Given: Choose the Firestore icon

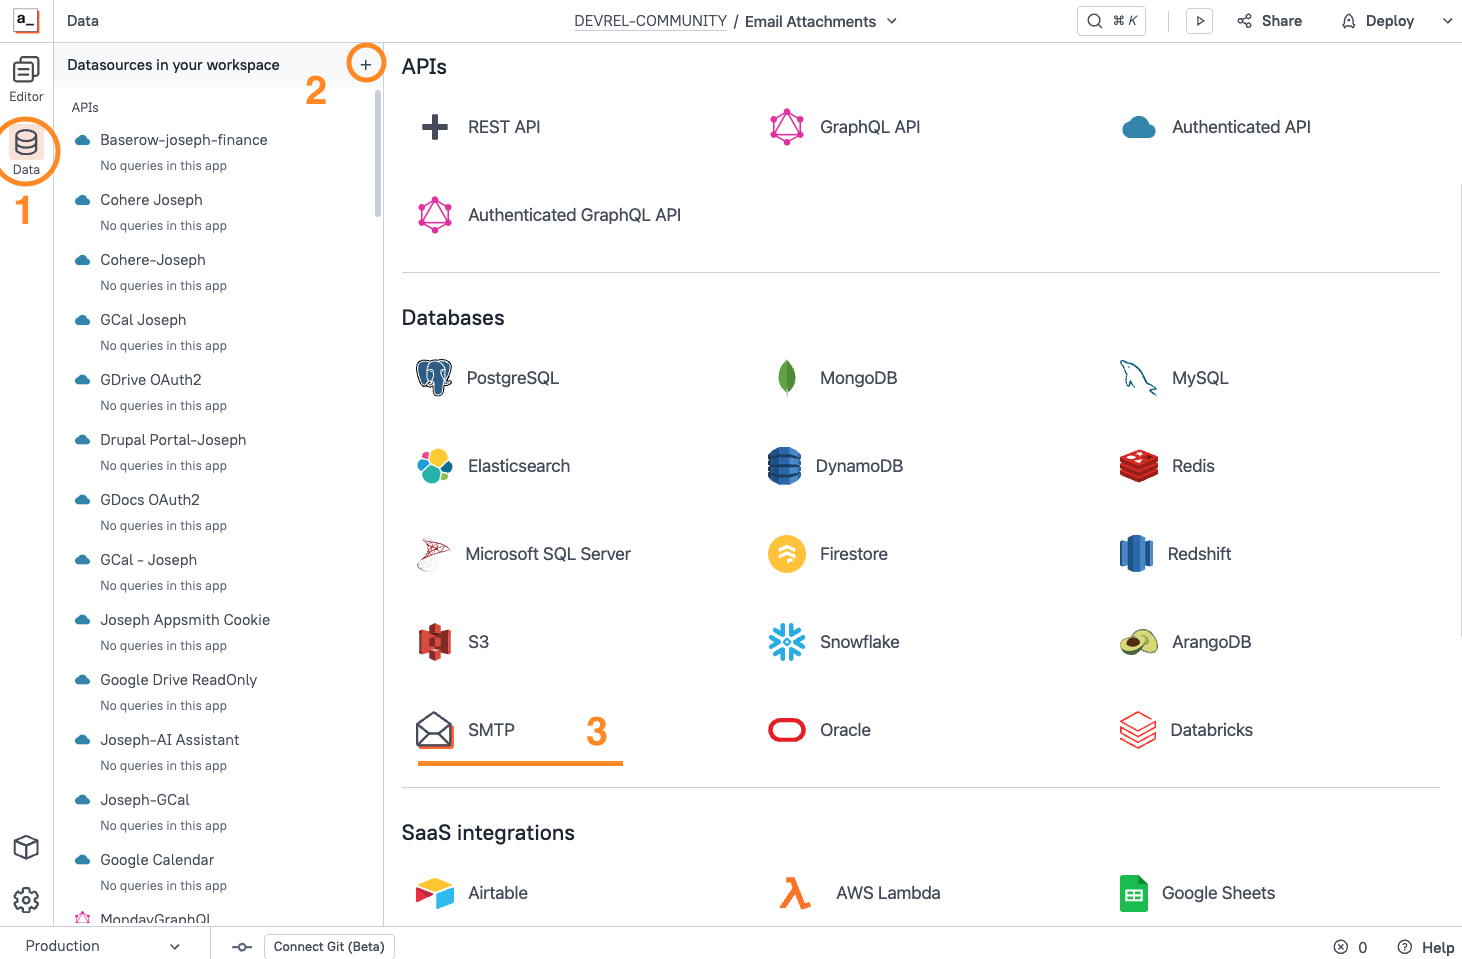Looking at the screenshot, I should click(x=787, y=554).
